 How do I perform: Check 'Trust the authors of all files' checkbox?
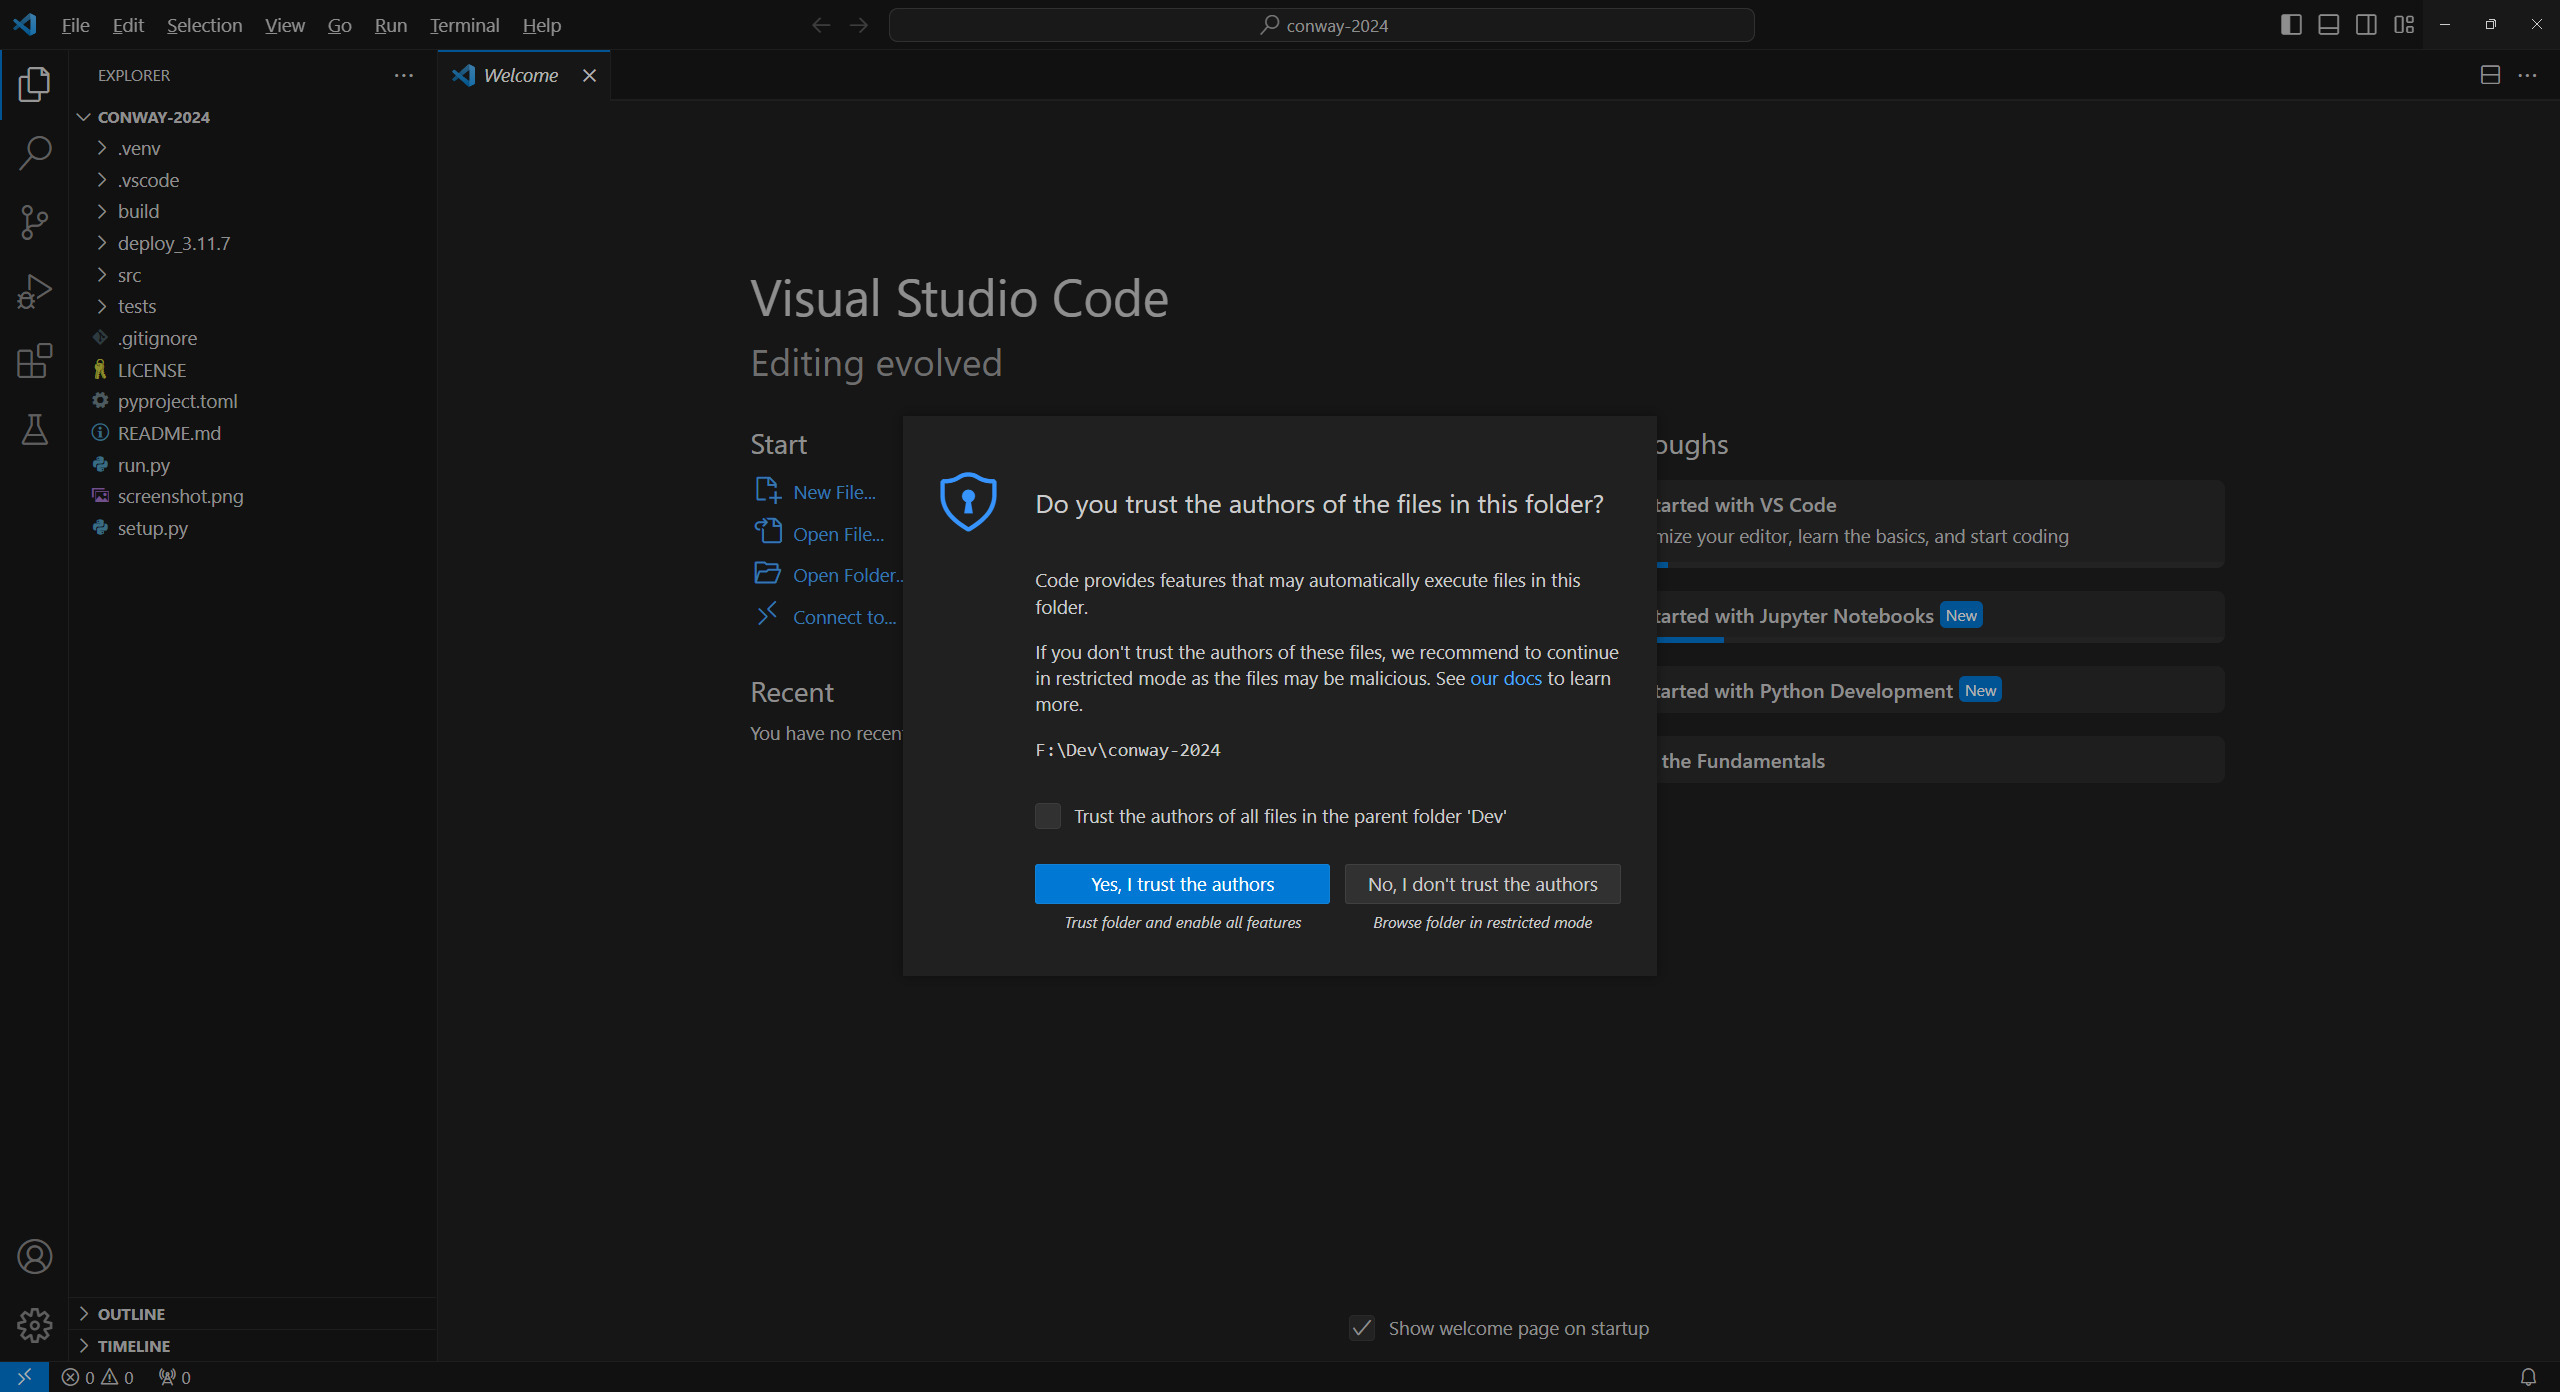(1047, 816)
